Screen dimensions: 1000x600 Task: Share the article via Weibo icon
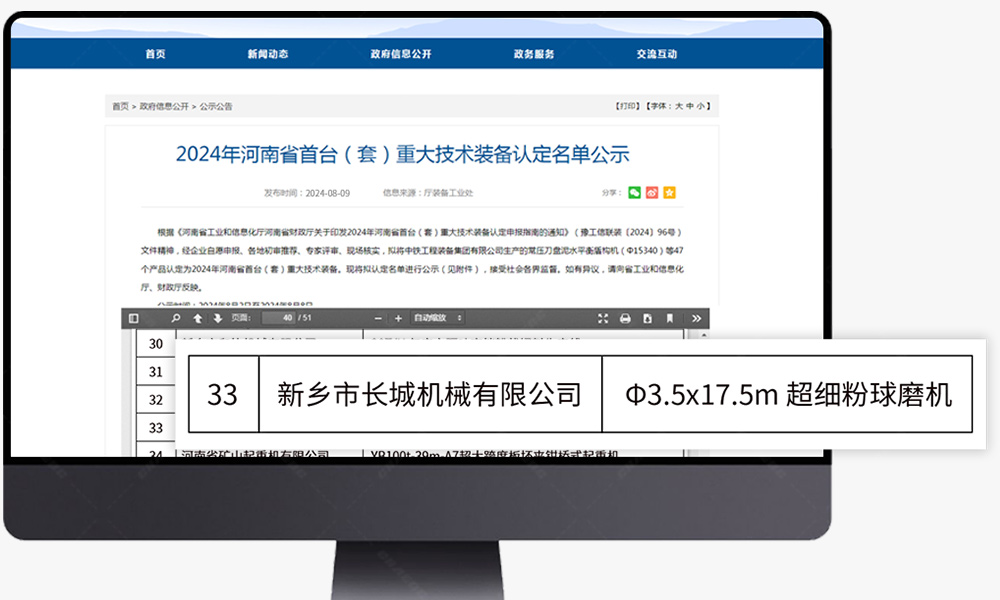652,192
